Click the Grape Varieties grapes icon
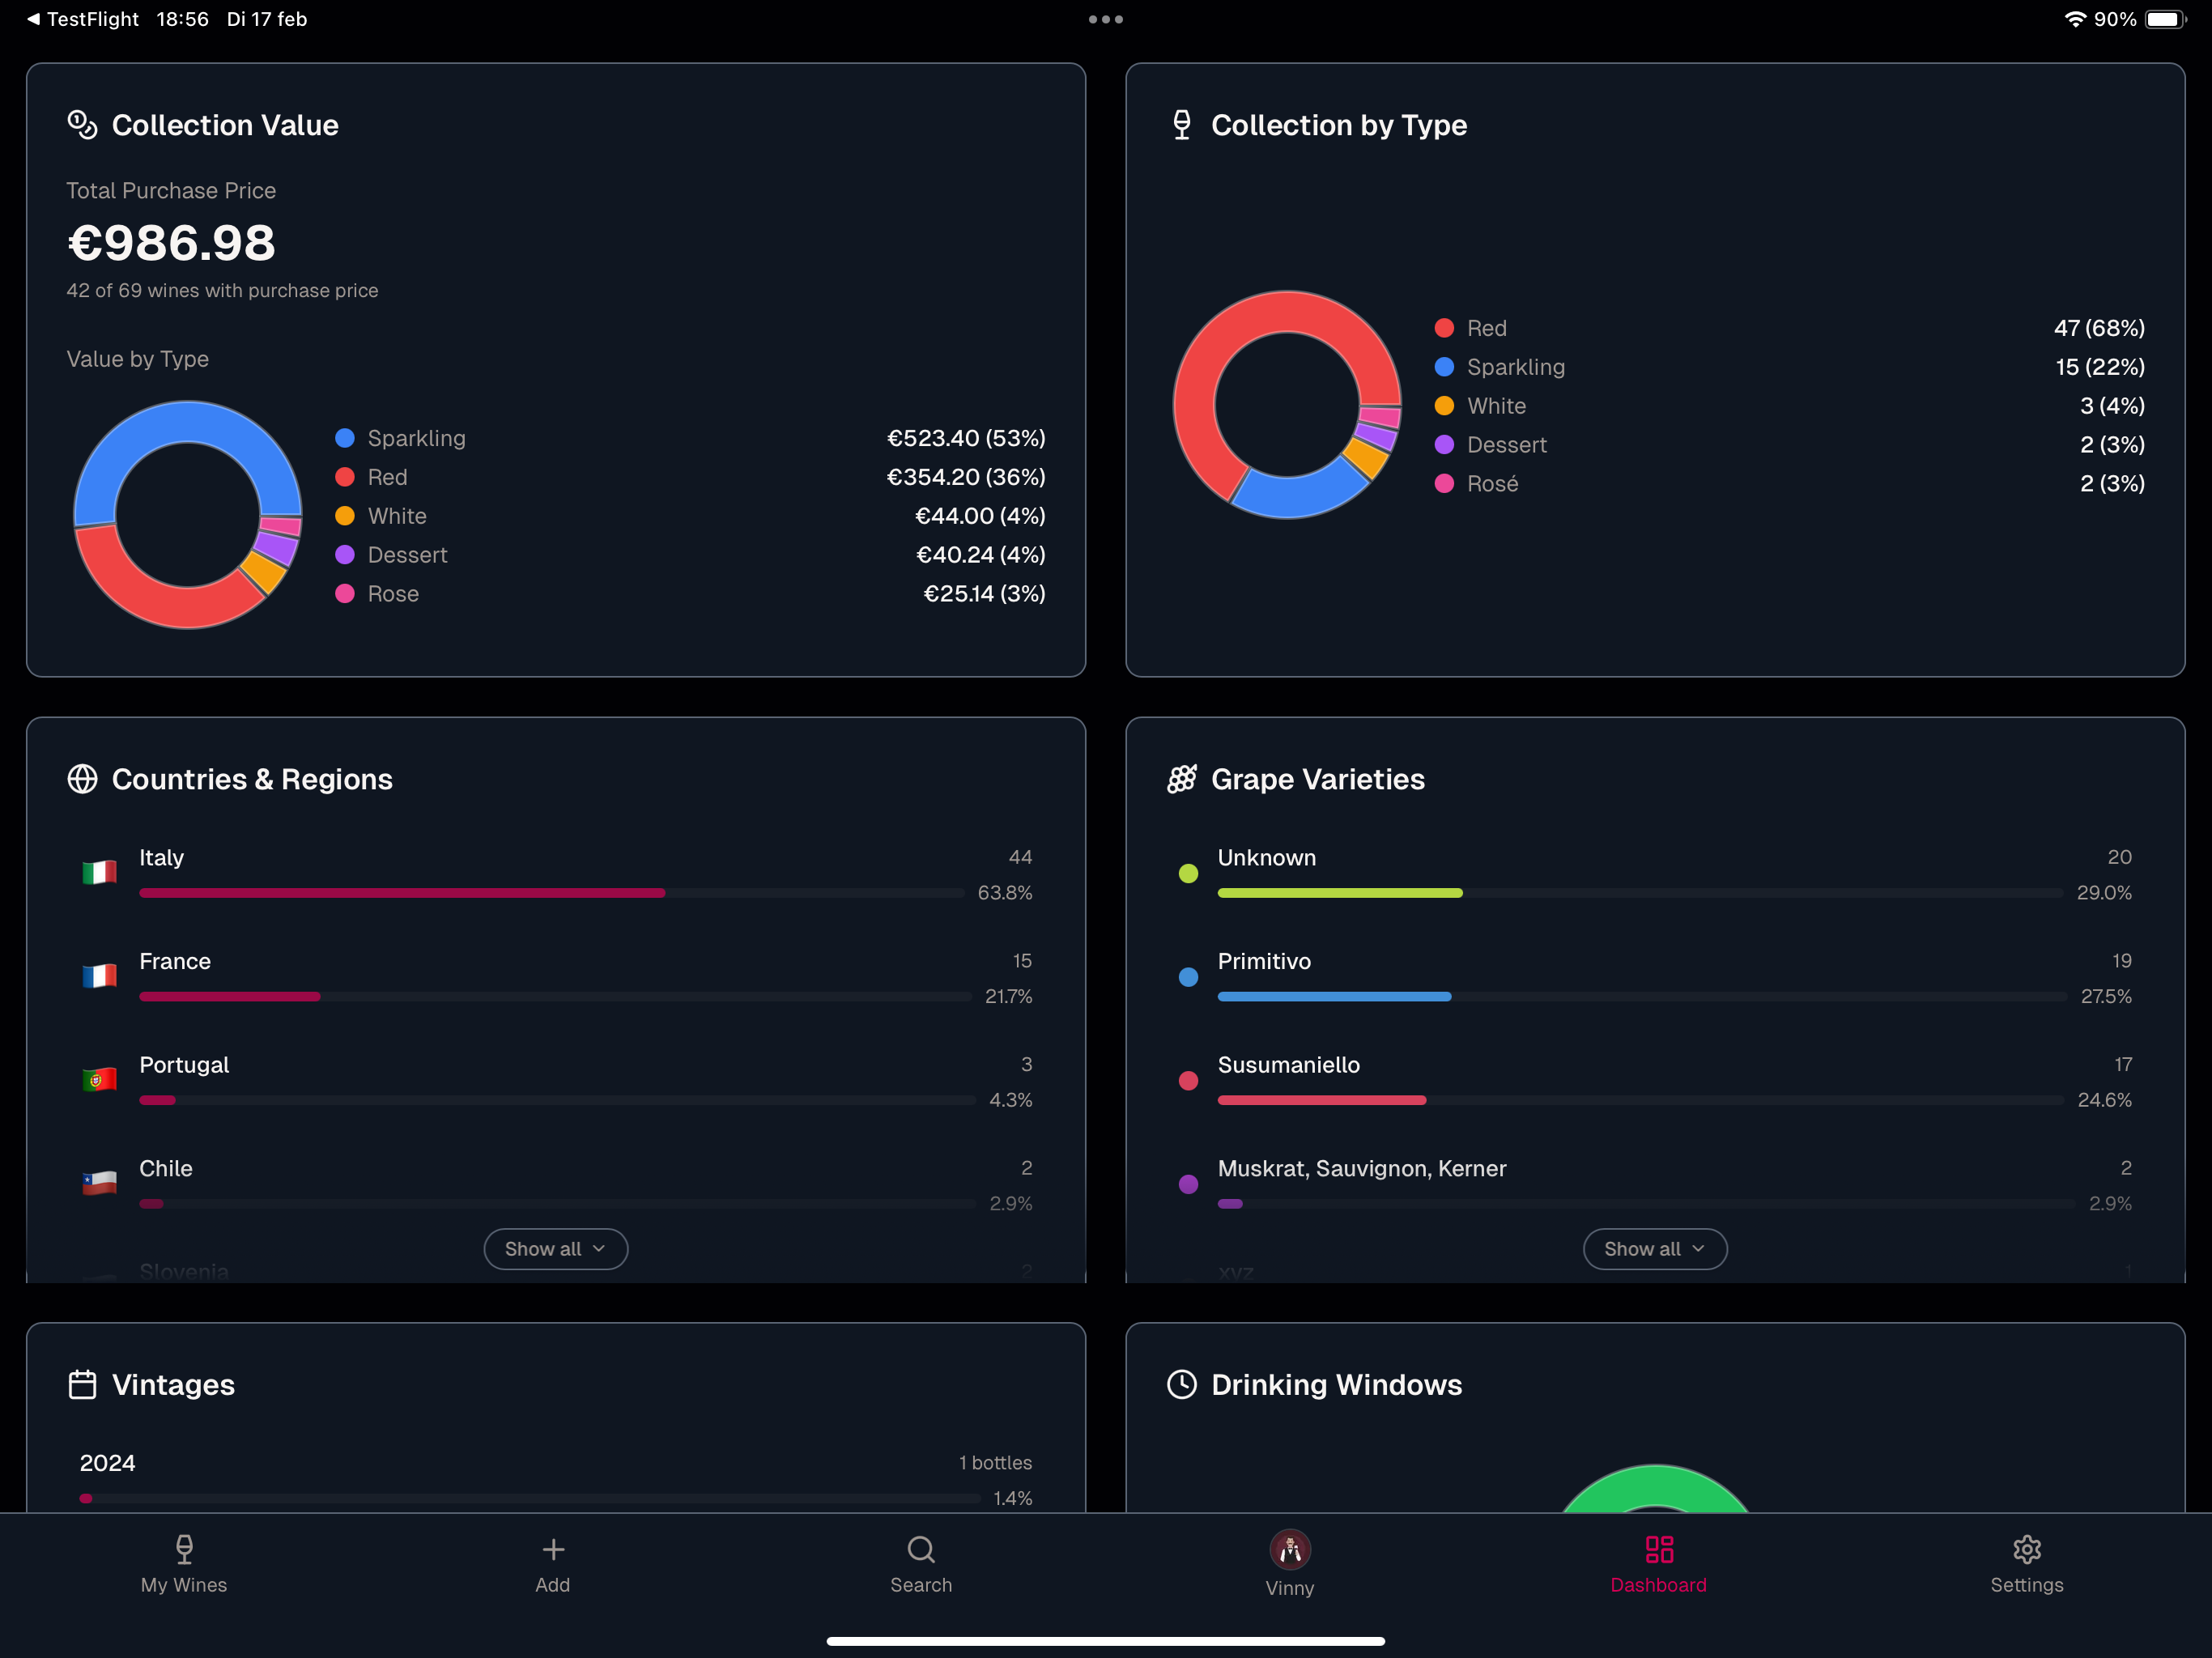2212x1658 pixels. [x=1182, y=779]
